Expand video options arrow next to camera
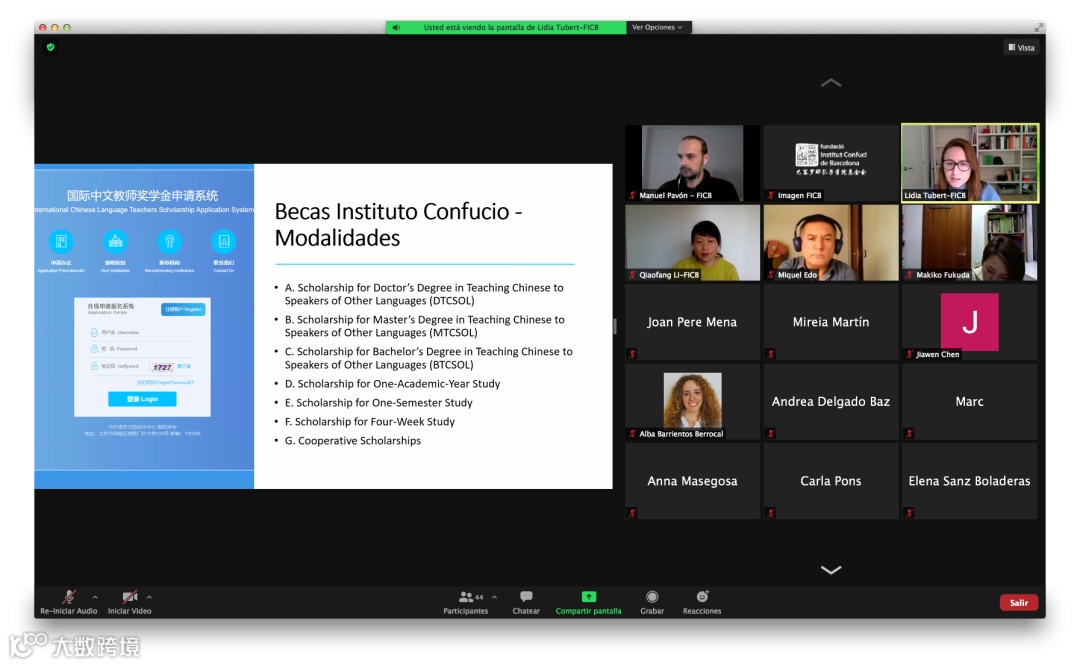This screenshot has height=666, width=1080. pos(149,597)
